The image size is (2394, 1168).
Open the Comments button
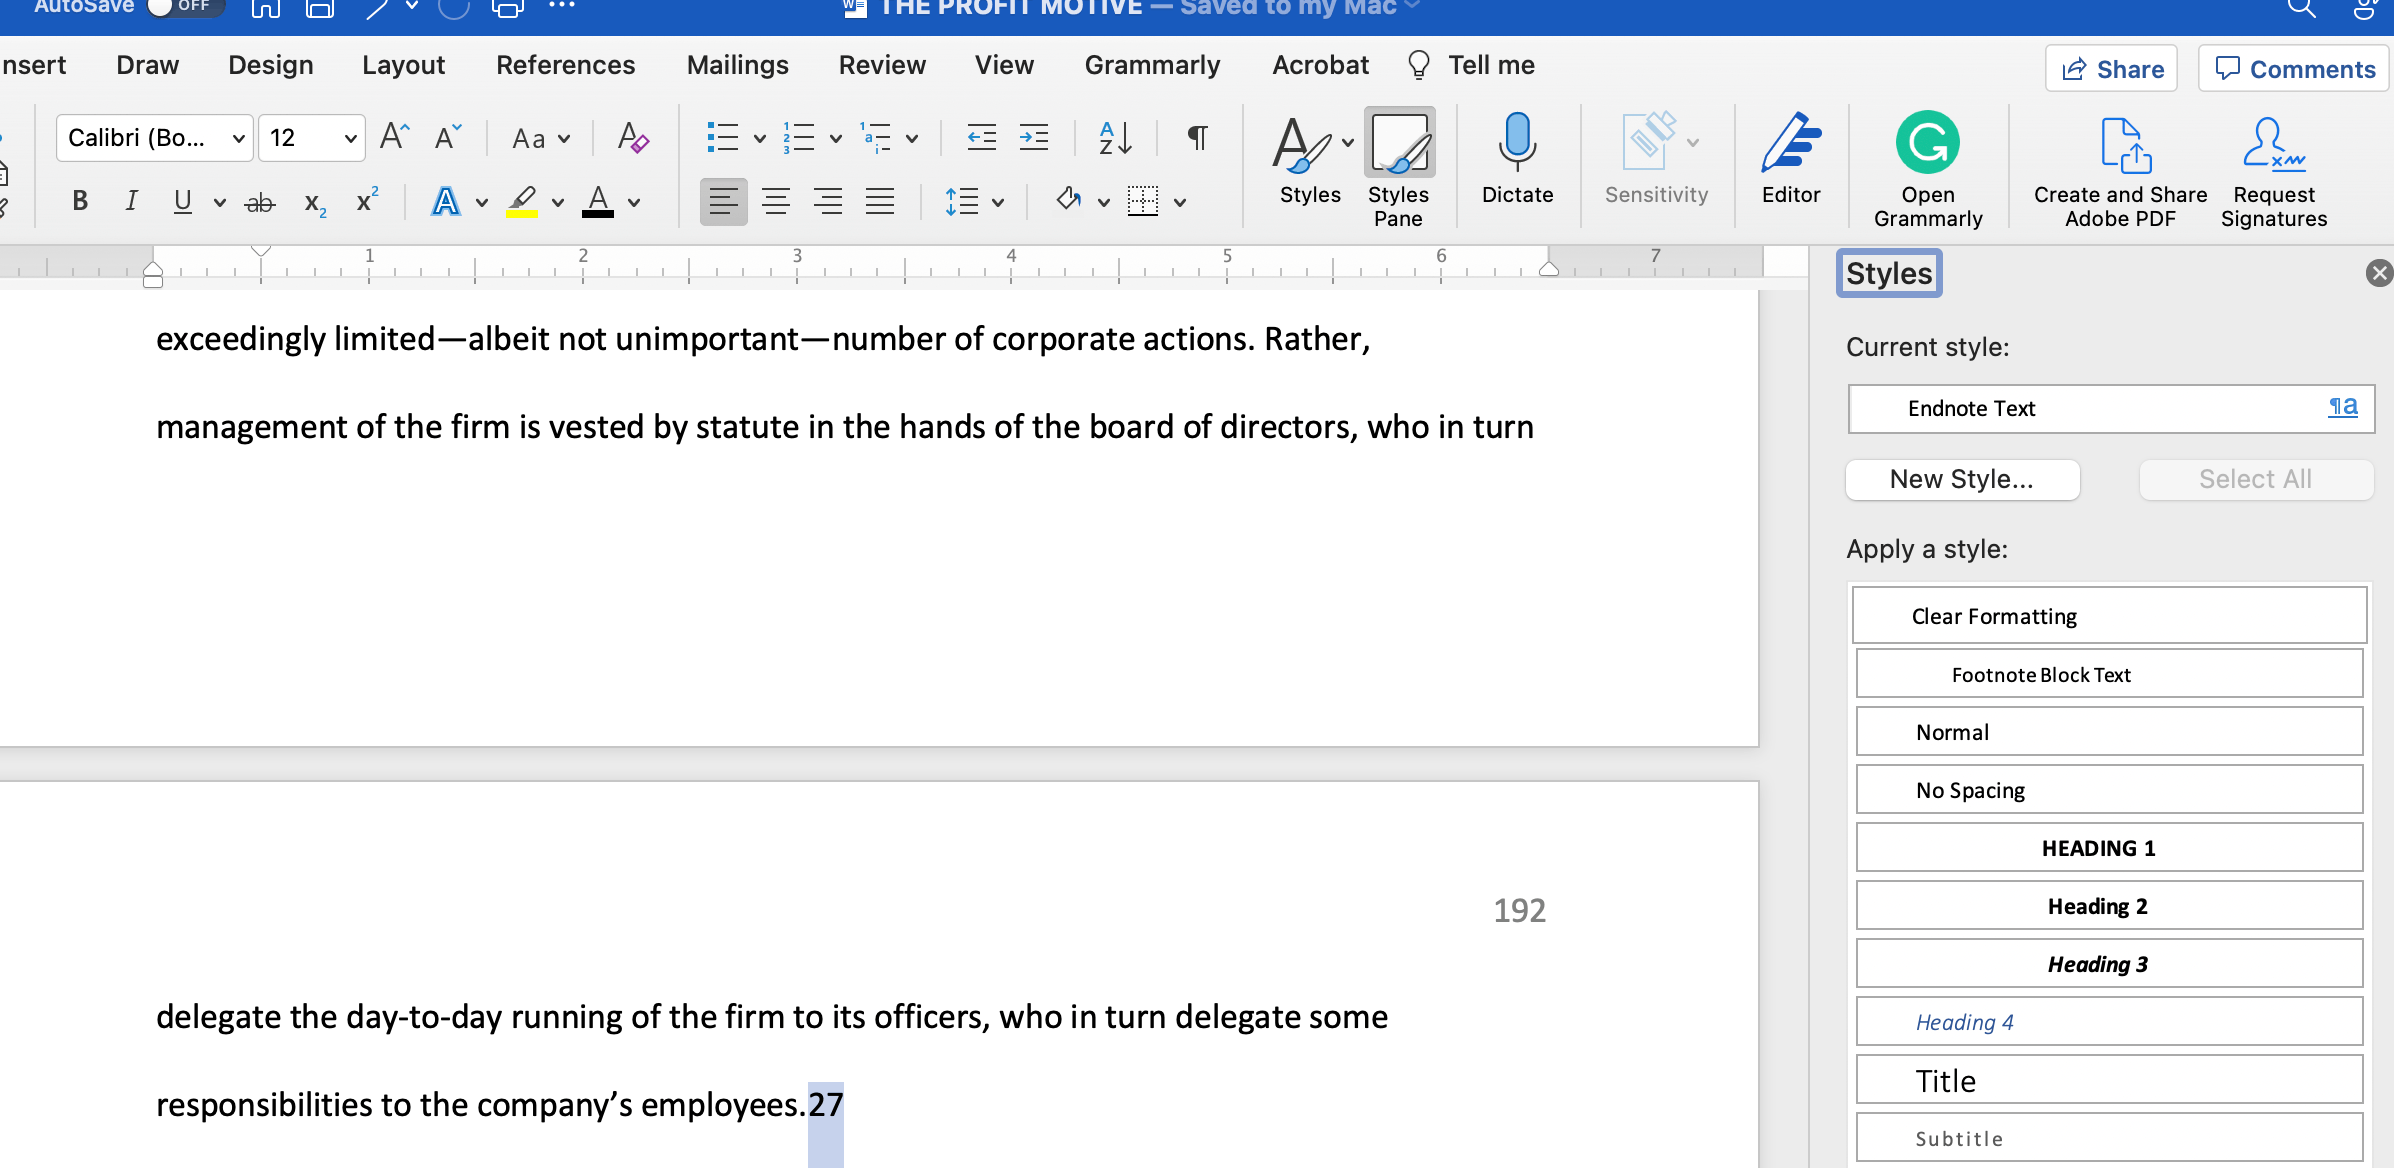[2294, 69]
